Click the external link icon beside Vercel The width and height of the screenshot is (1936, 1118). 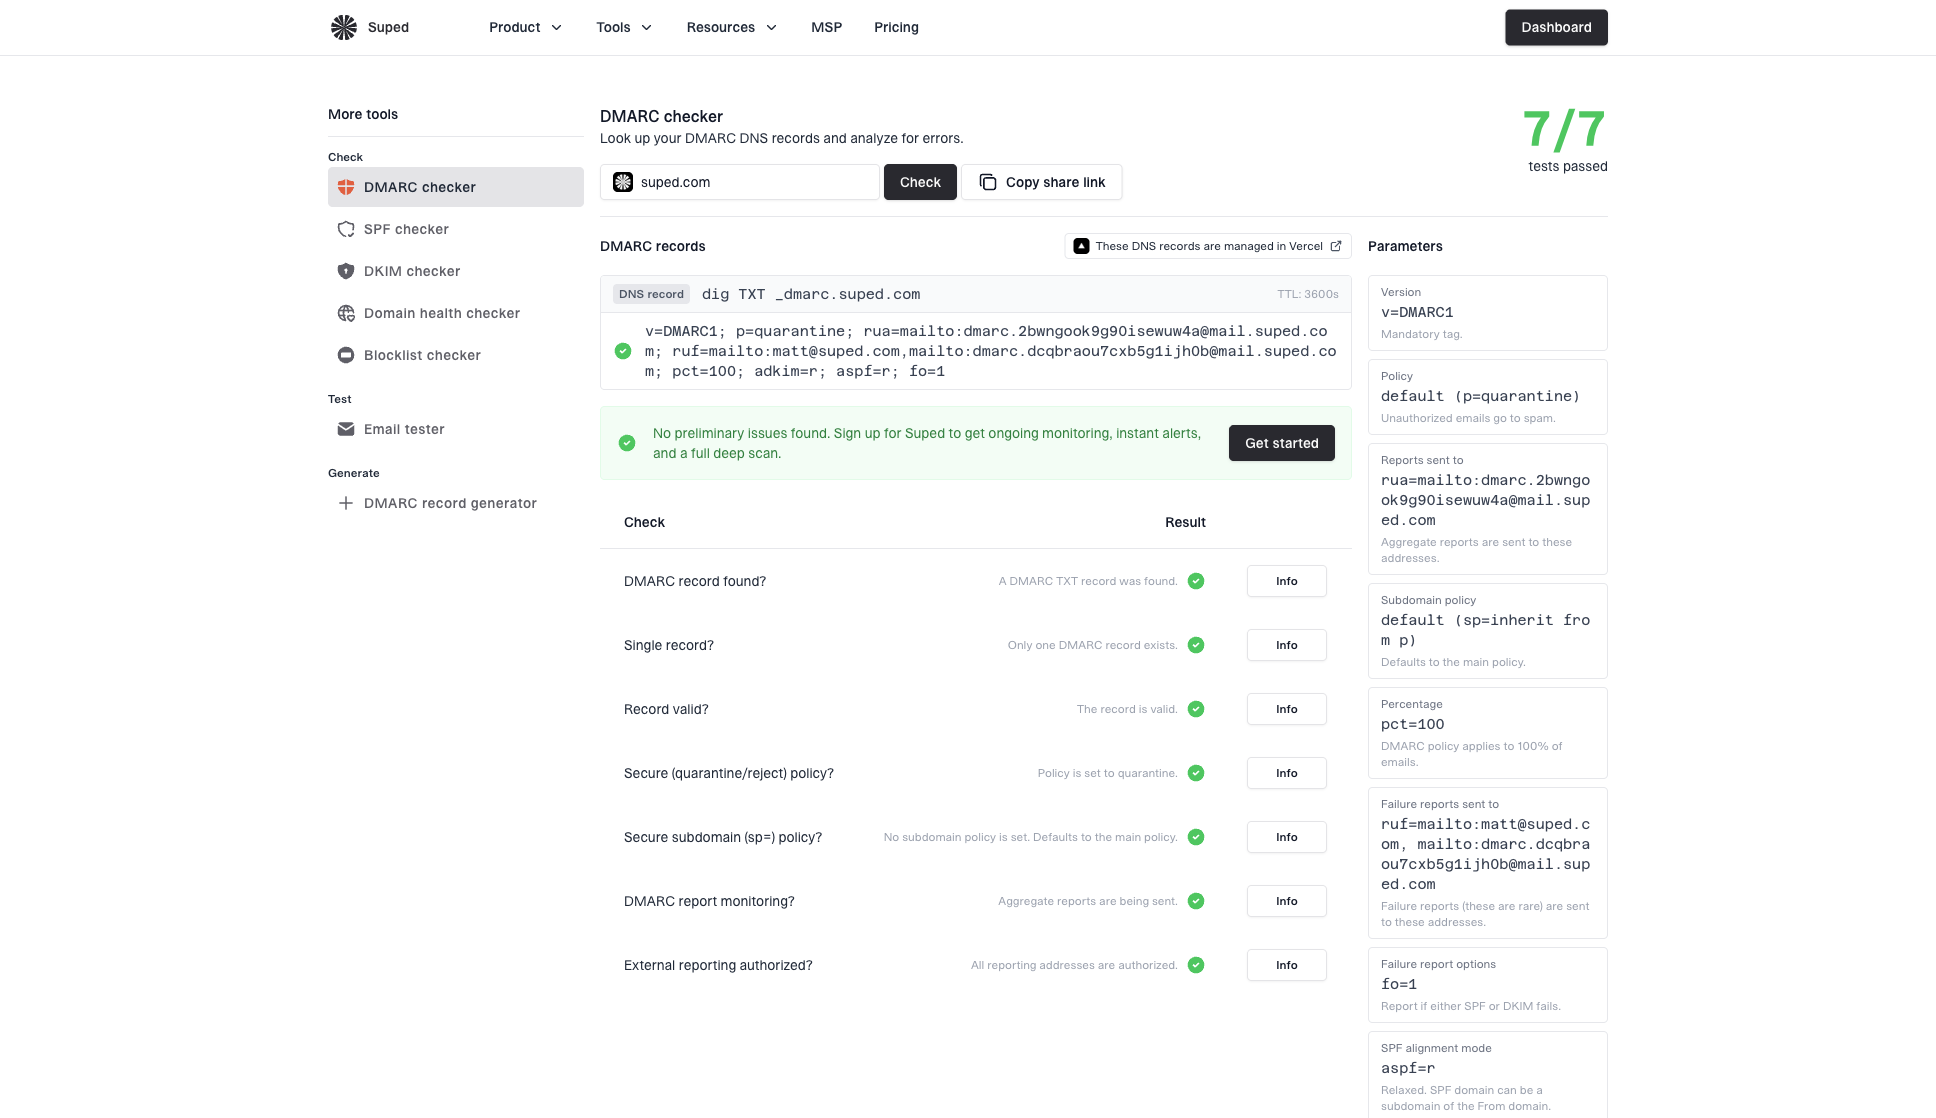tap(1336, 246)
